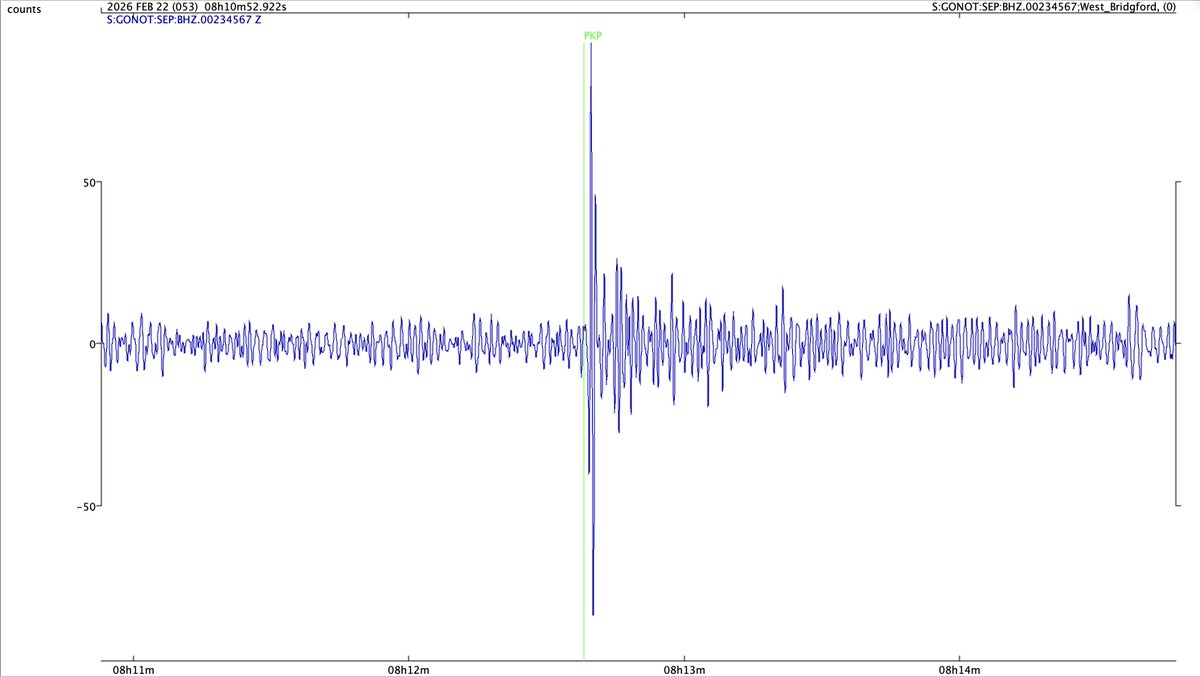Click the 08h14m time axis label
Viewport: 1200px width, 677px height.
tap(959, 669)
